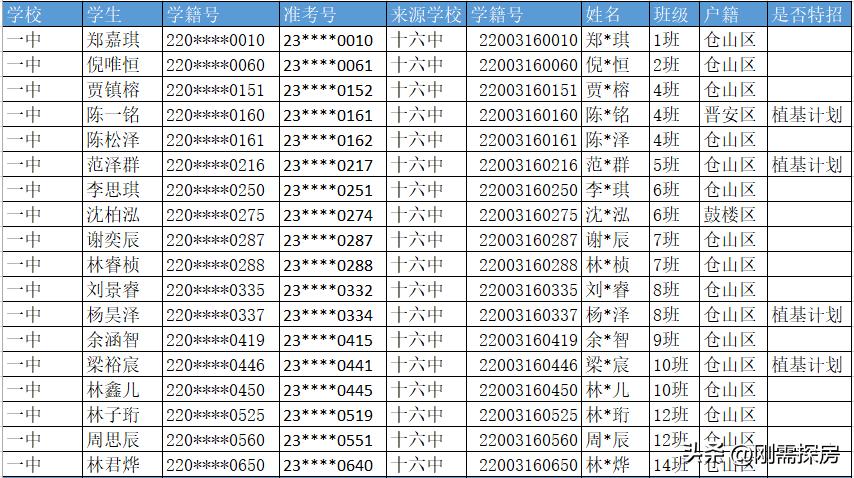Select masked name 沈*泓
This screenshot has height=478, width=854.
point(608,215)
